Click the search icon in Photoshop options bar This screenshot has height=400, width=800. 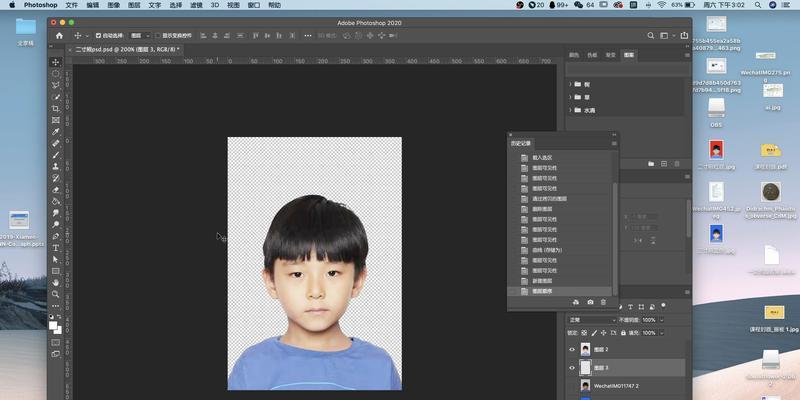pyautogui.click(x=651, y=36)
